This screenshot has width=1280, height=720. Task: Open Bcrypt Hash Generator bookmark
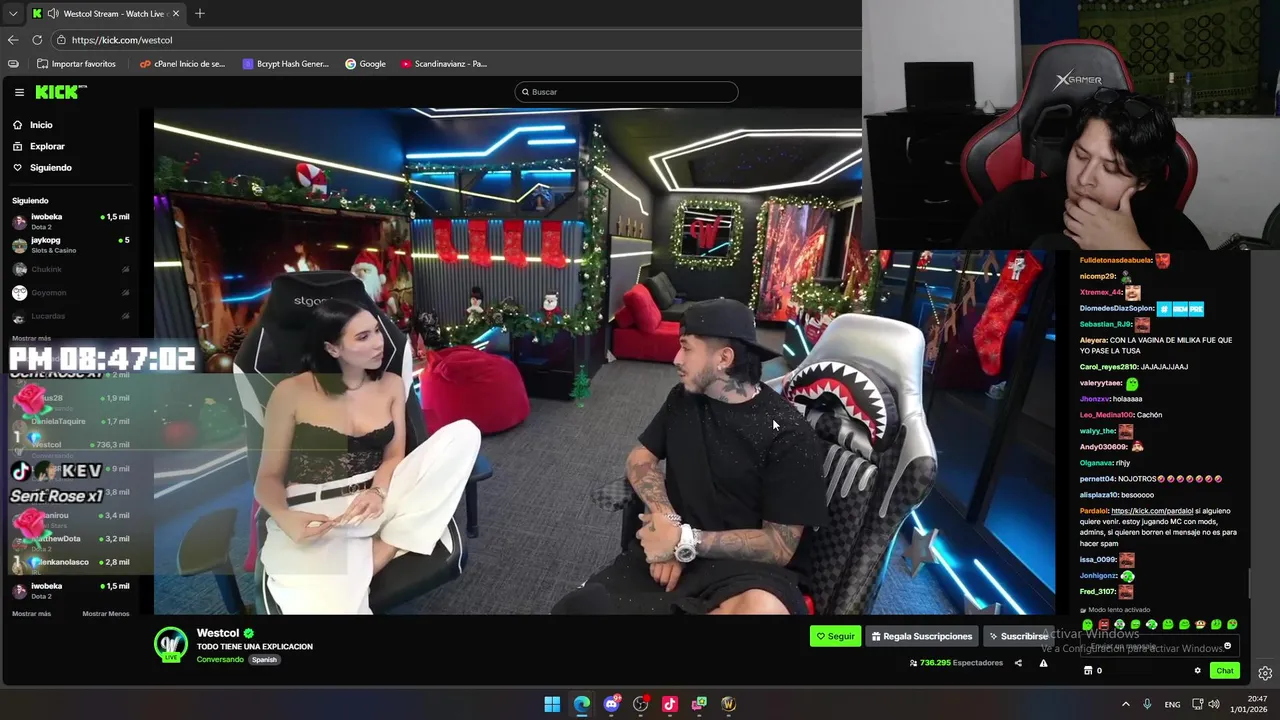[x=286, y=64]
